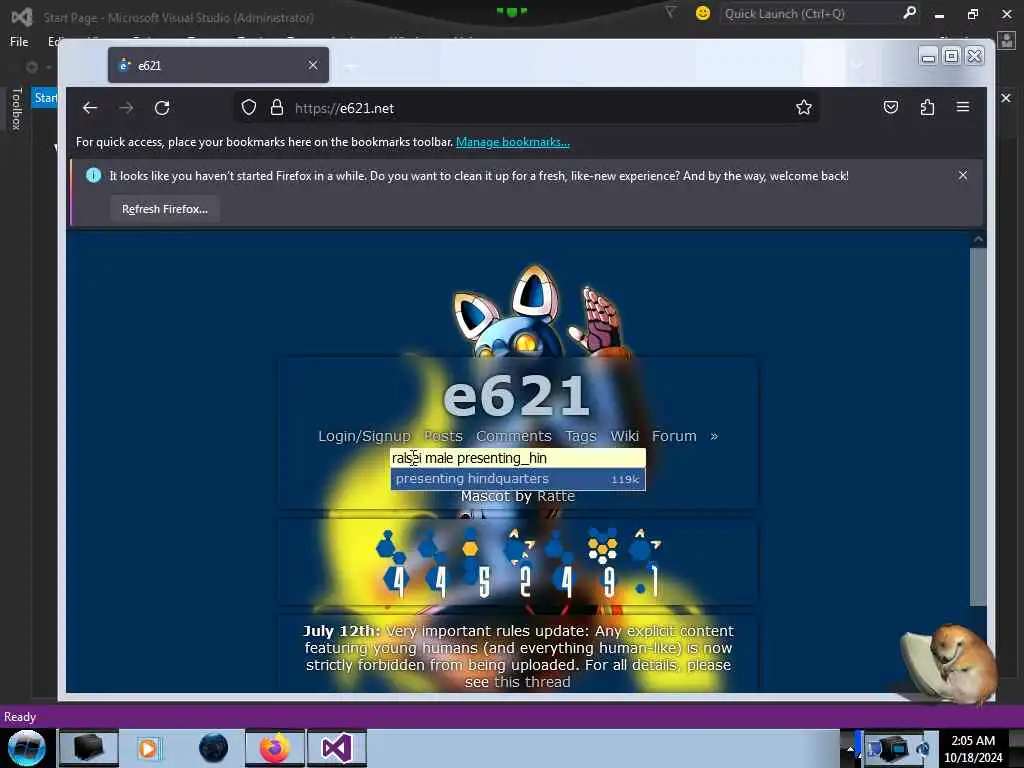Open Manage bookmarks... link
The image size is (1024, 768).
tap(513, 142)
